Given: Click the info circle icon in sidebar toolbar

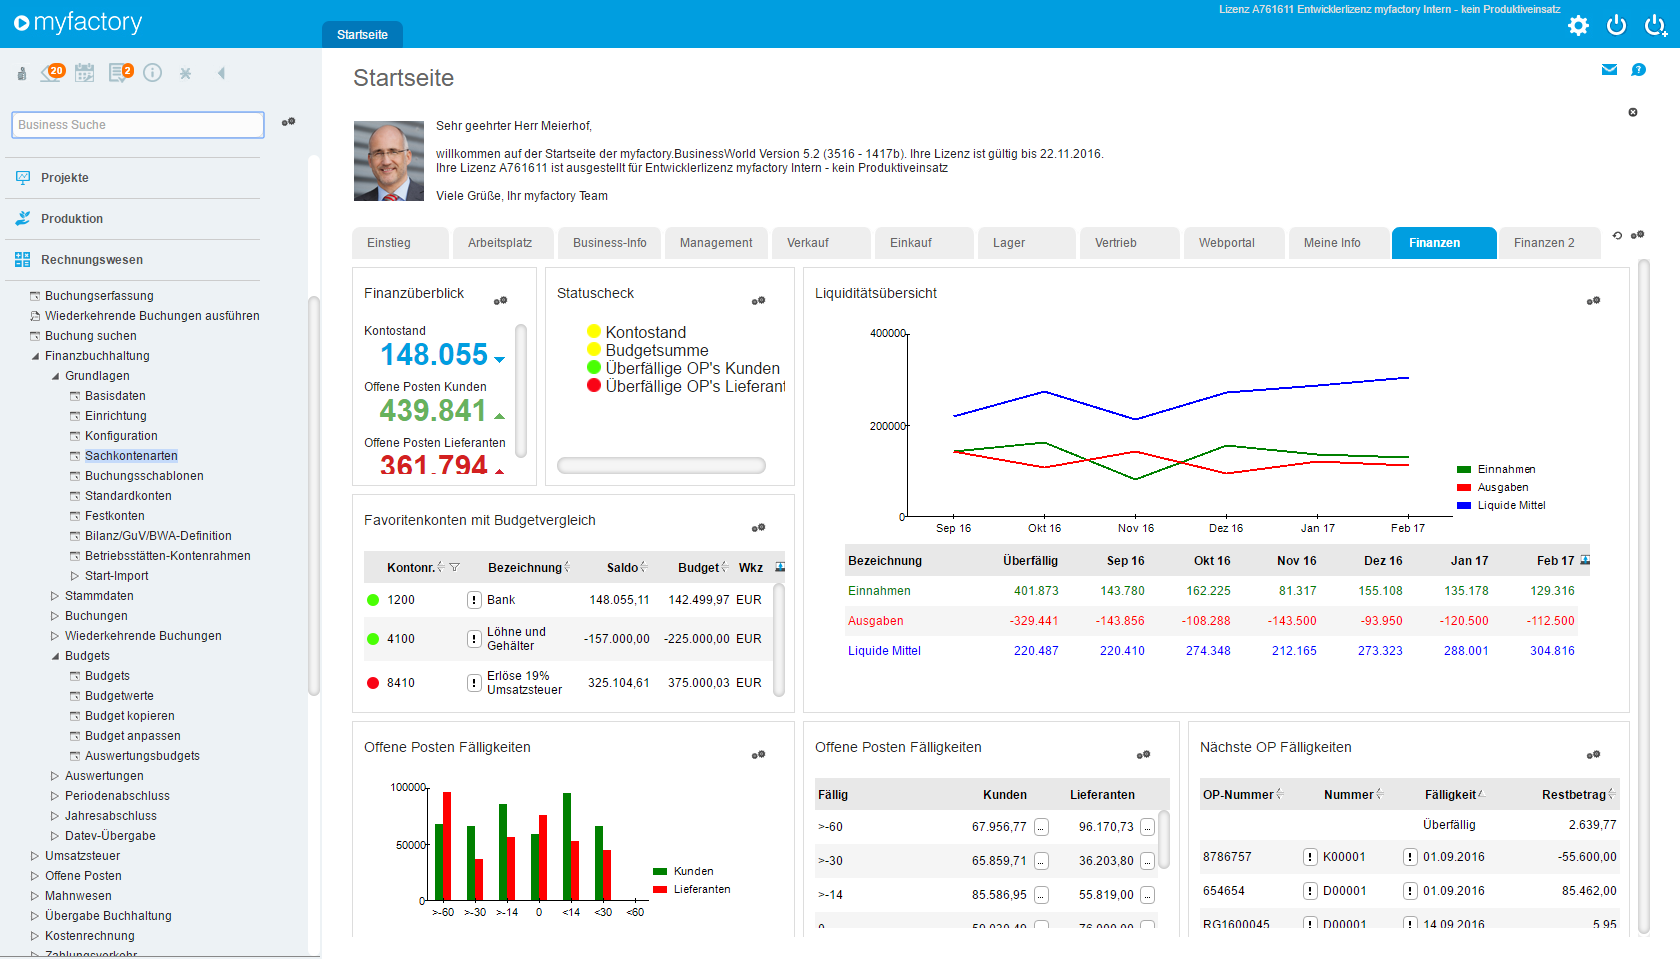Looking at the screenshot, I should coord(152,73).
